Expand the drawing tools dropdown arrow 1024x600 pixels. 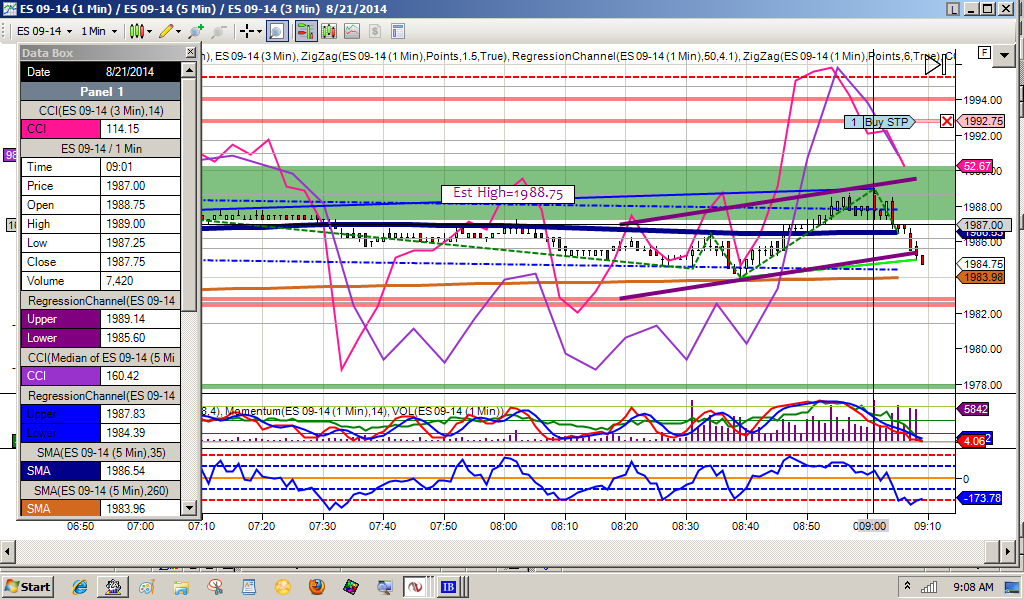point(178,31)
